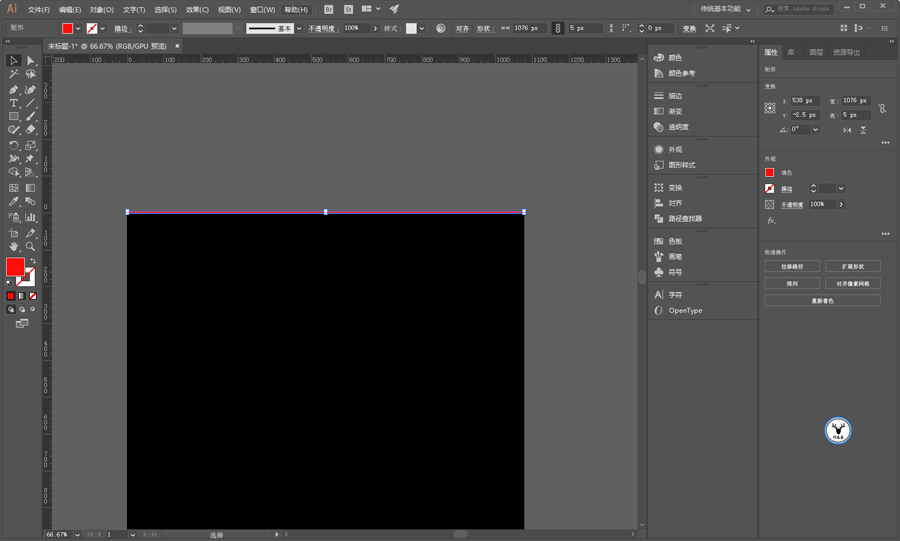The image size is (900, 541).
Task: Click the 扩展形状 button
Action: 853,266
